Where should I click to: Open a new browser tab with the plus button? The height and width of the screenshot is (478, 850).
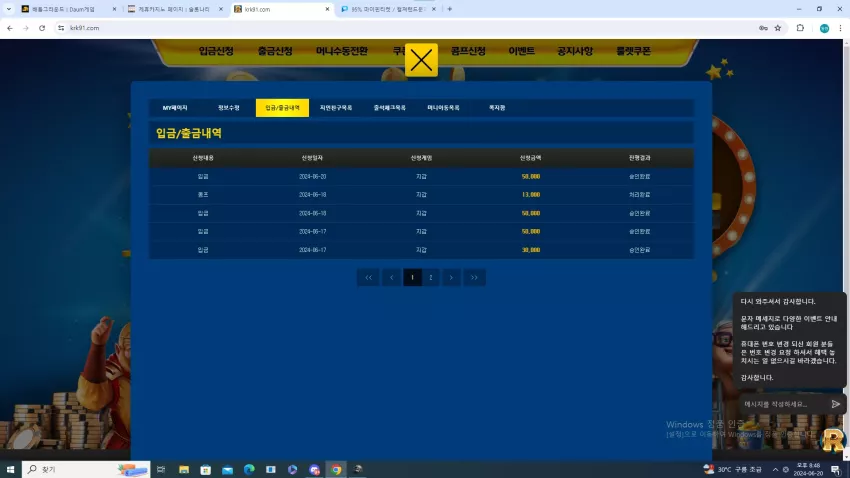449,9
